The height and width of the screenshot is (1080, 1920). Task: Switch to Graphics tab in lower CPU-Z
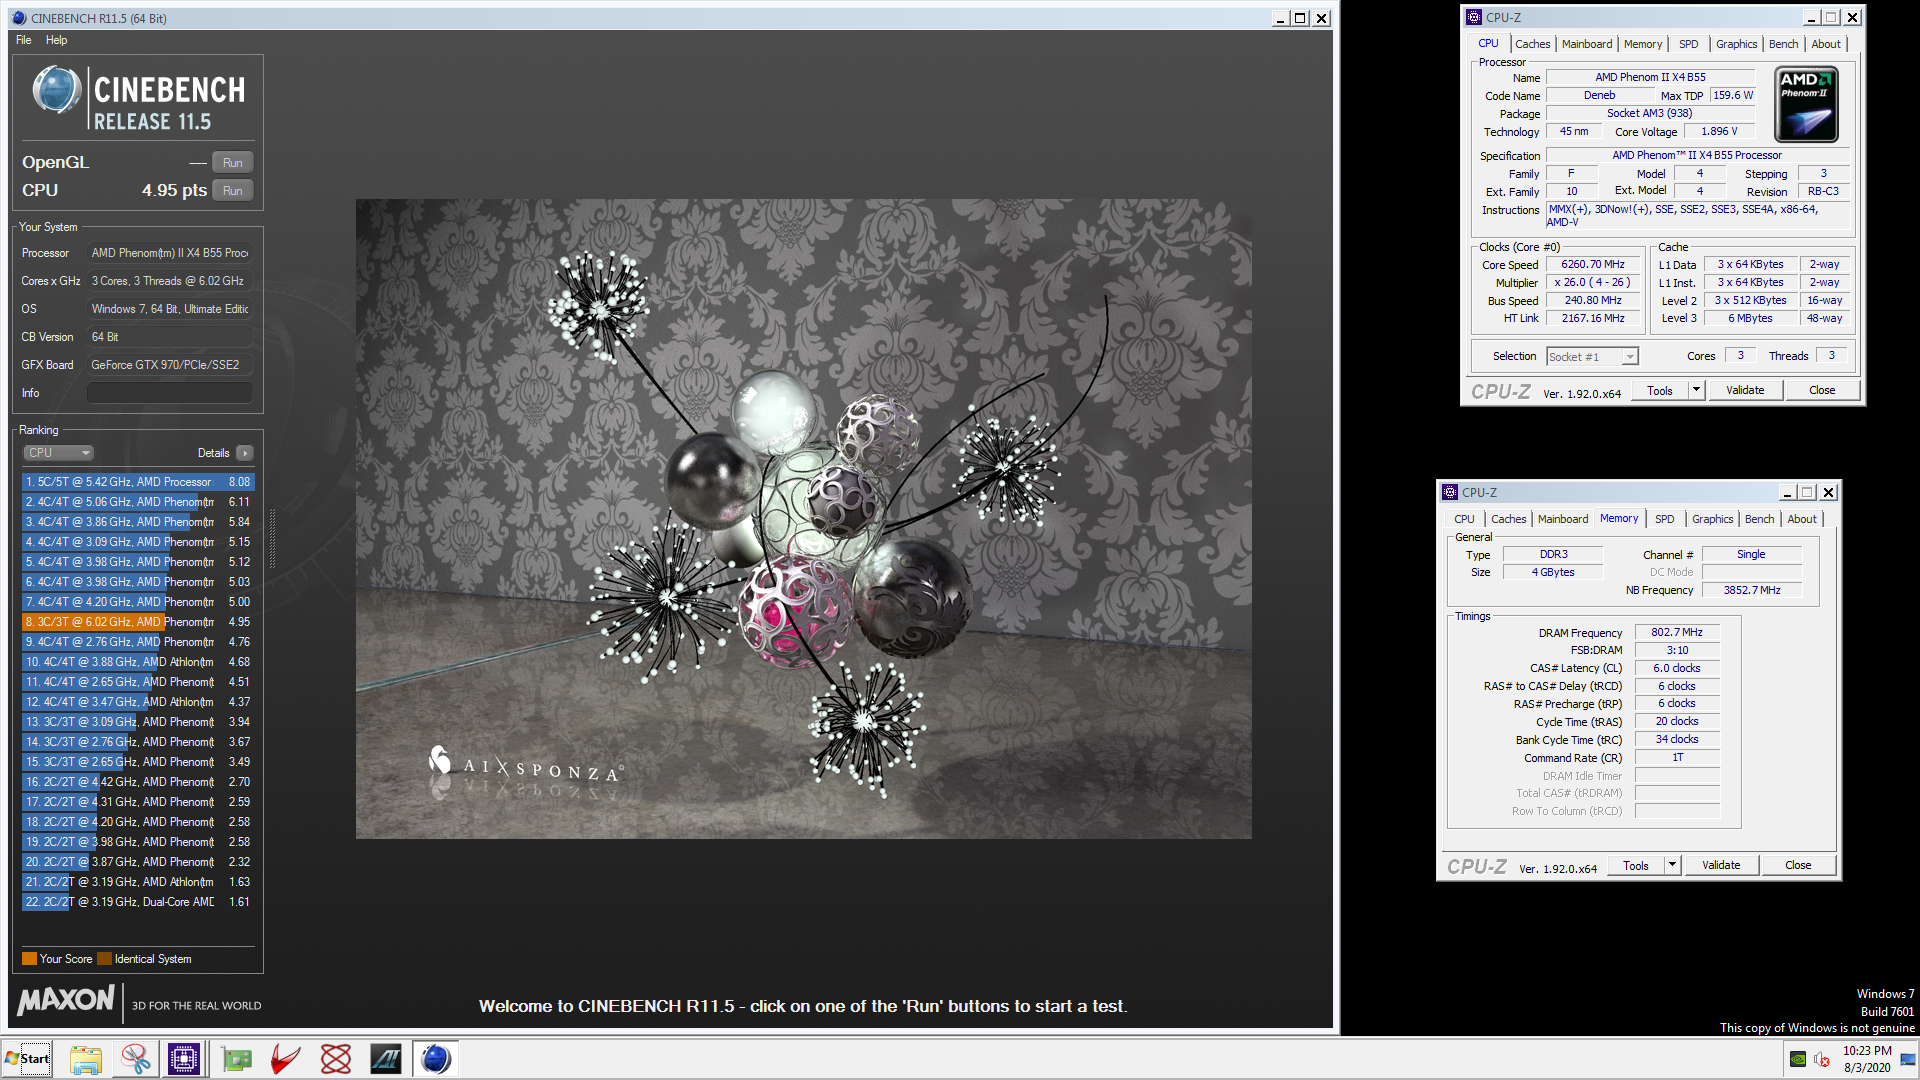pos(1712,519)
